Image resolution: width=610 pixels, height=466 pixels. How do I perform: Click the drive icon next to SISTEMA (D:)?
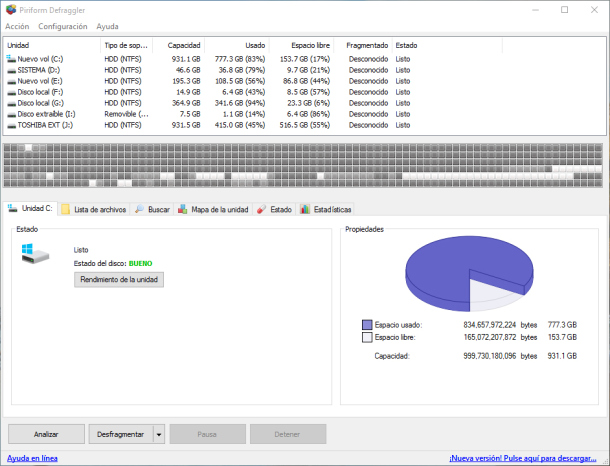[x=11, y=70]
